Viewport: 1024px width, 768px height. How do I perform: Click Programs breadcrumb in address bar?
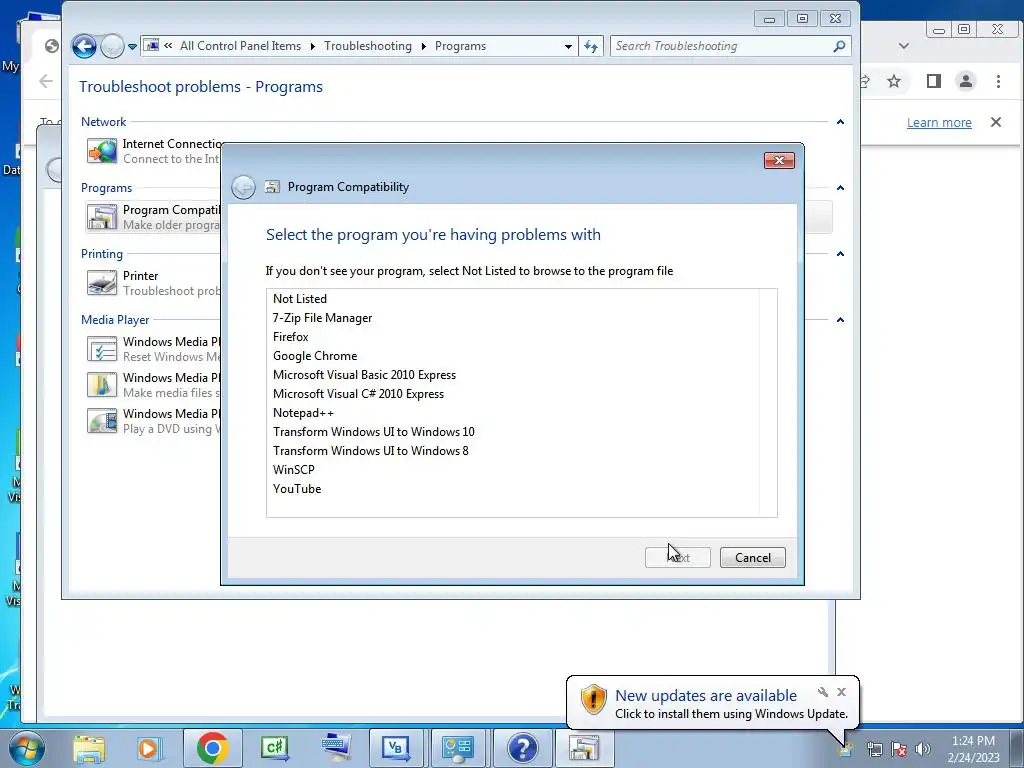pyautogui.click(x=460, y=46)
